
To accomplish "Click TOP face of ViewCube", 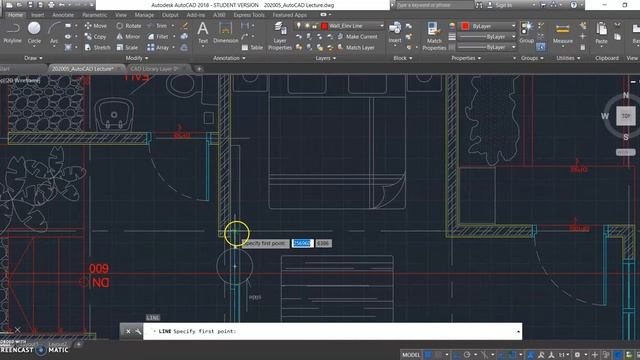I will (x=626, y=116).
